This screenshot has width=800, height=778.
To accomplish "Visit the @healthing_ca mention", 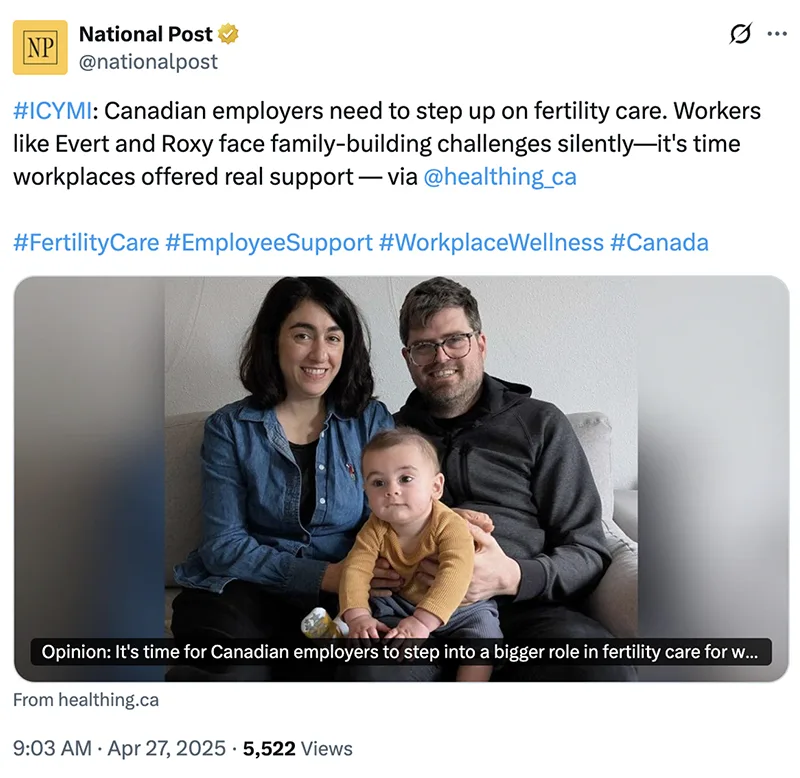I will tap(500, 177).
